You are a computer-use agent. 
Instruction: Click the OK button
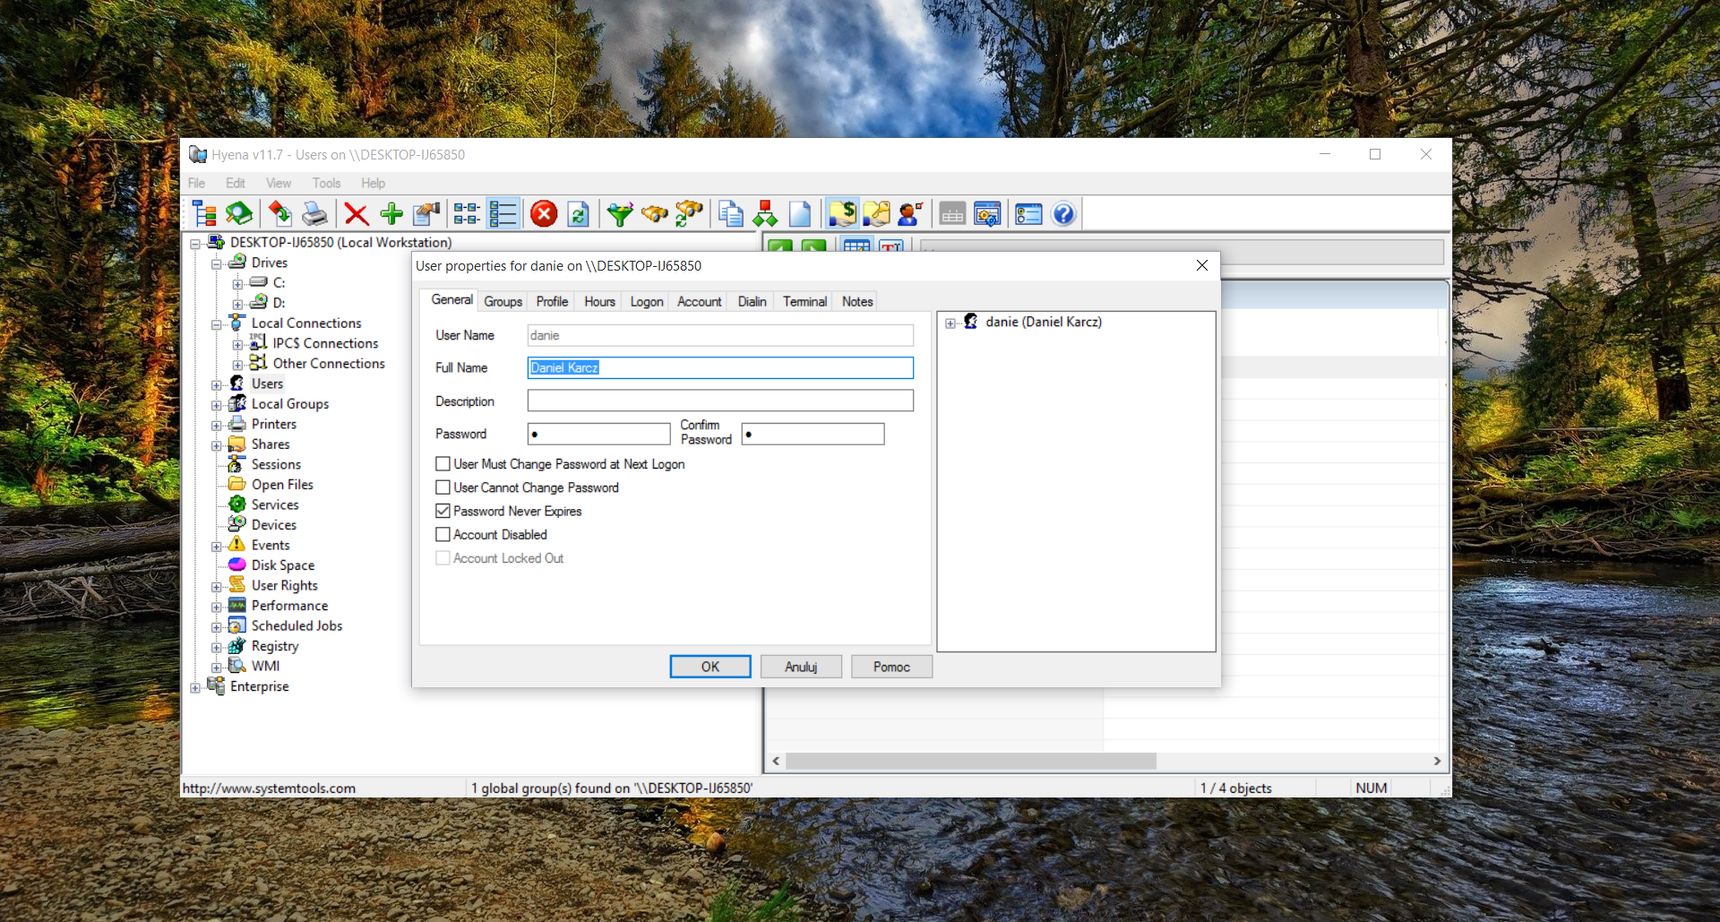click(x=710, y=667)
